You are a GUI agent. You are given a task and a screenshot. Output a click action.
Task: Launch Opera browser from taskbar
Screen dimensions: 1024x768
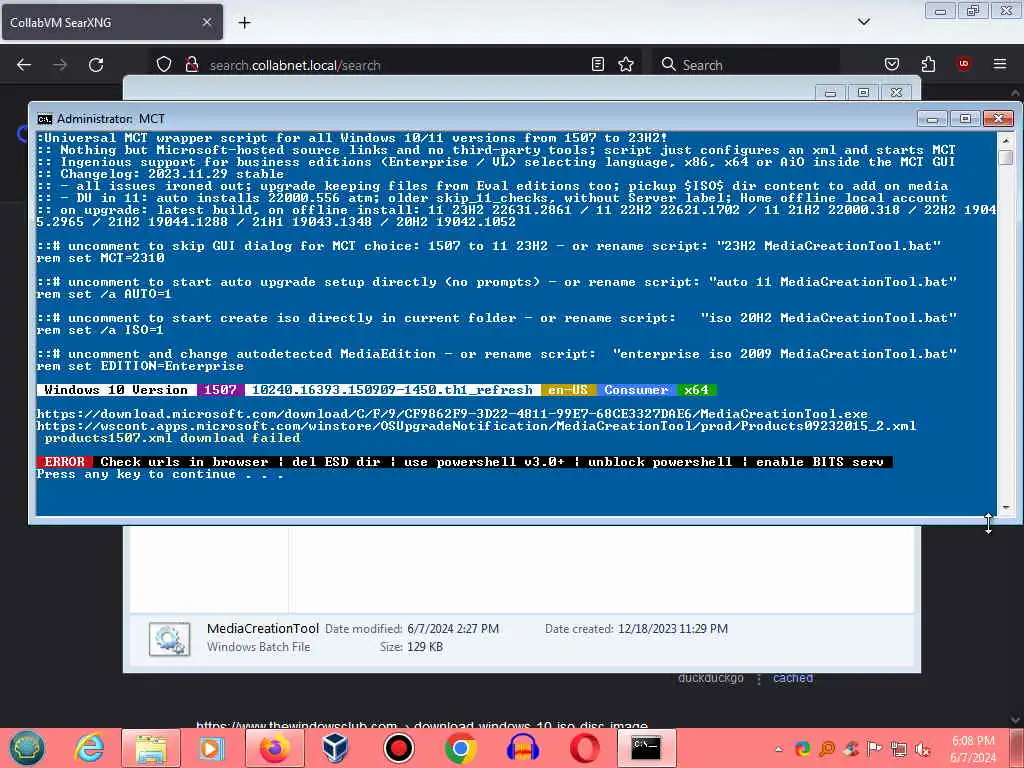pos(584,748)
